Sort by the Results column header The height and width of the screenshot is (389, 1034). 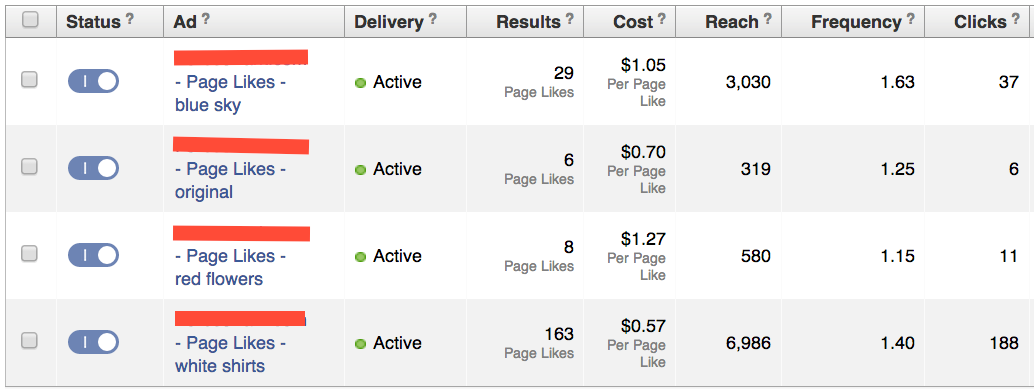(528, 22)
